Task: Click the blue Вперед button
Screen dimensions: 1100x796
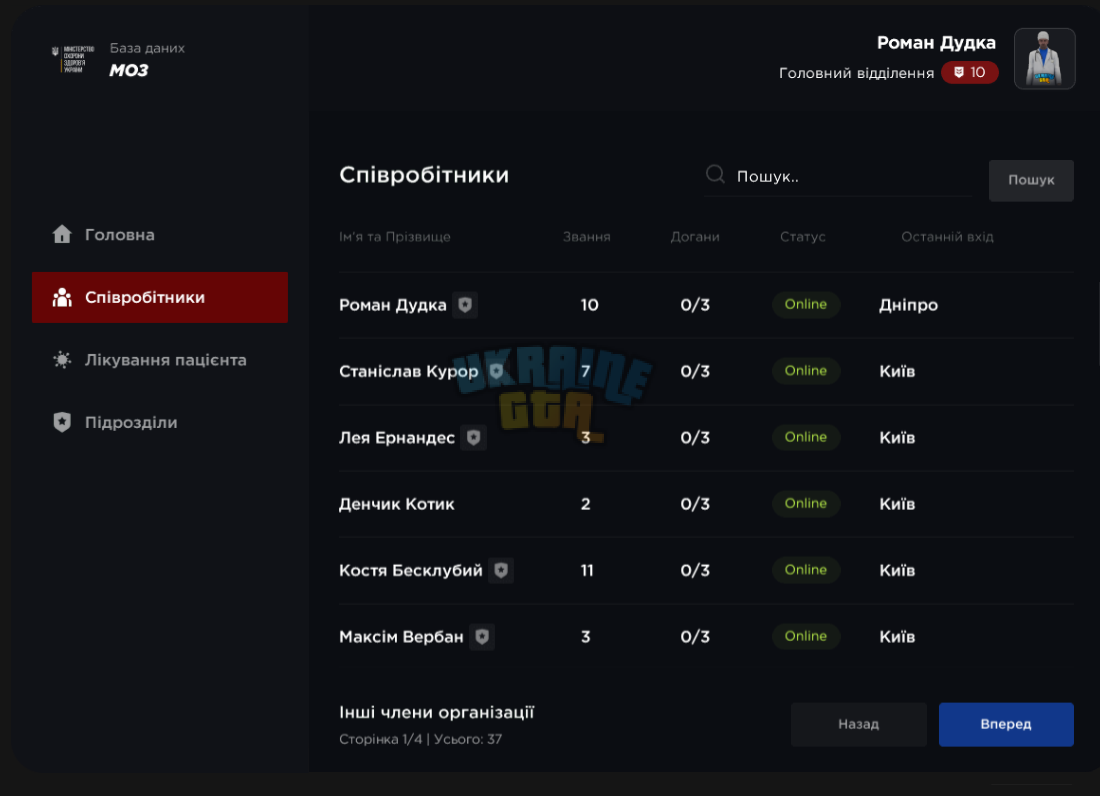Action: (x=1006, y=724)
